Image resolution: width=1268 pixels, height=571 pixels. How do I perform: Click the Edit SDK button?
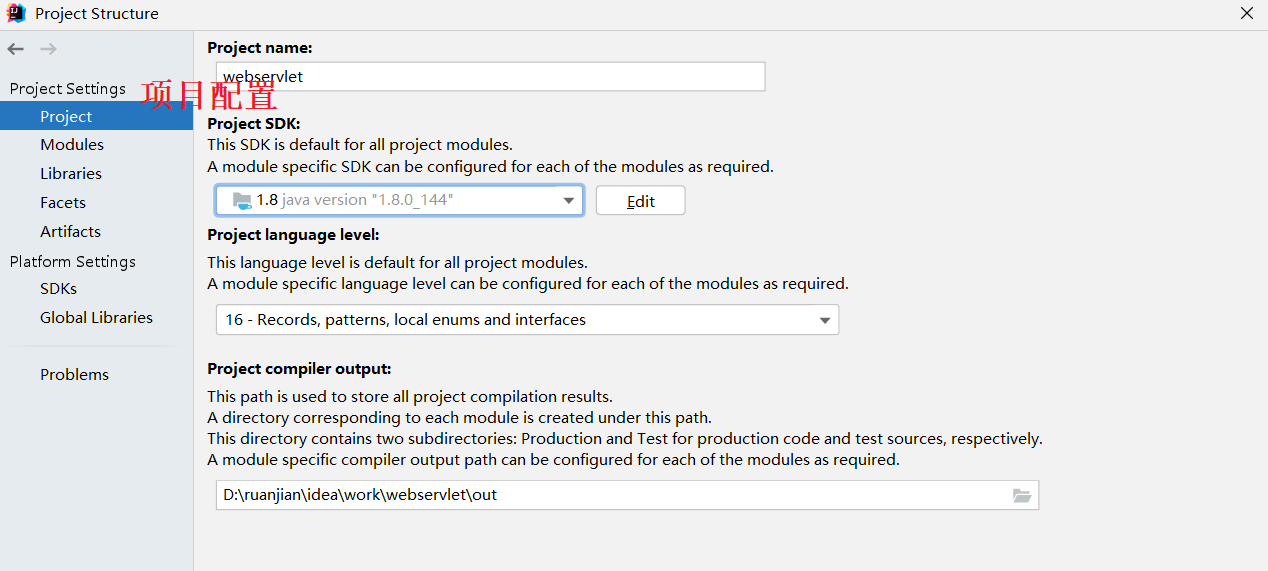coord(641,201)
